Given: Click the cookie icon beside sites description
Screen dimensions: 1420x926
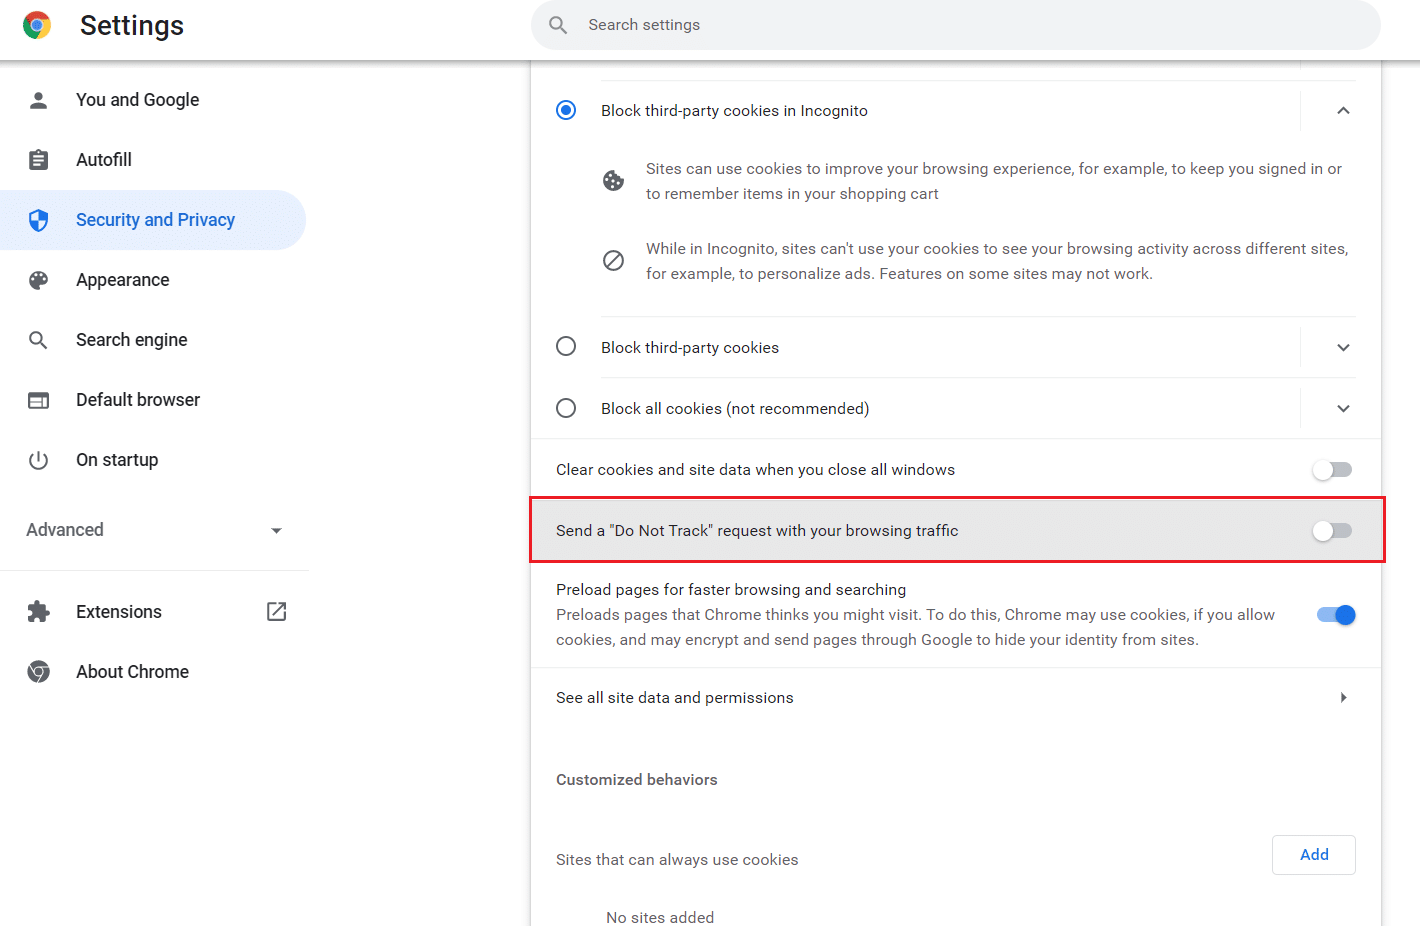Looking at the screenshot, I should pos(613,181).
